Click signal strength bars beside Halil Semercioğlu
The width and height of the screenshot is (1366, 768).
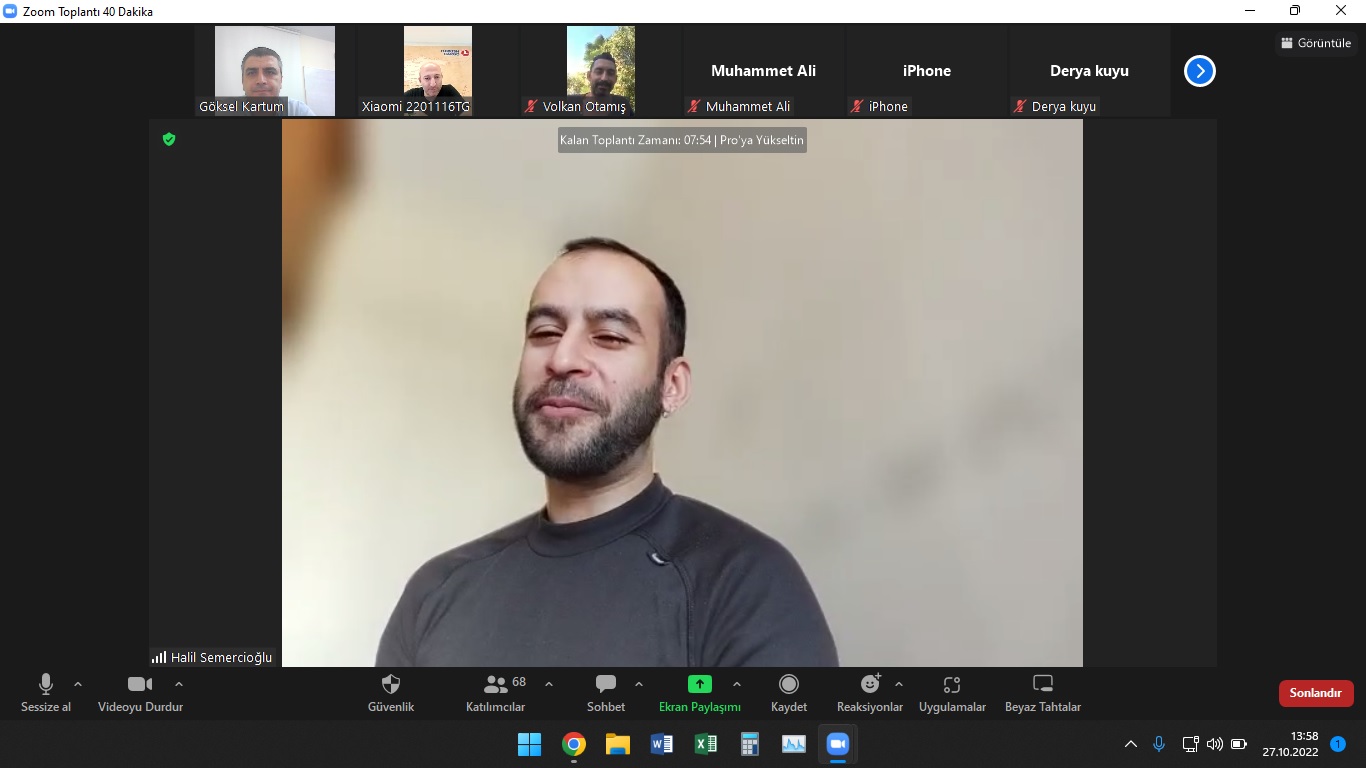click(159, 657)
